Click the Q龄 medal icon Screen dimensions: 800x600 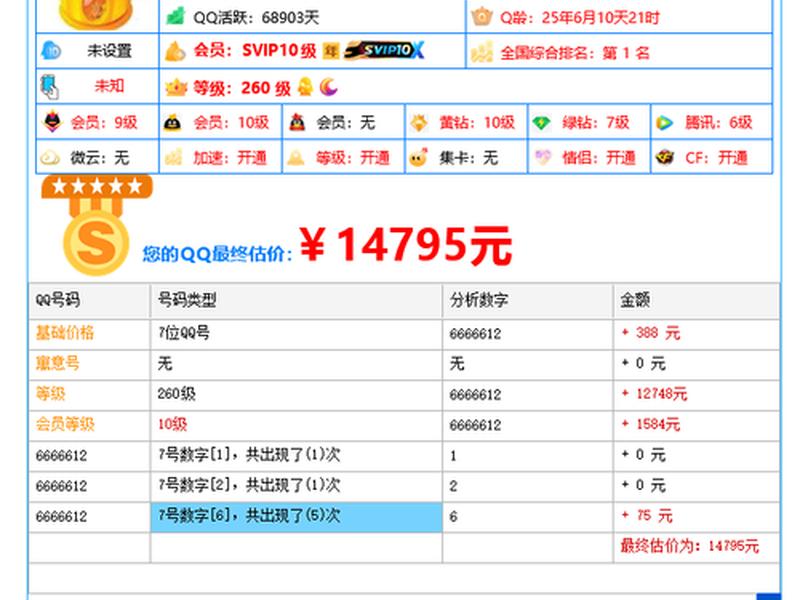point(481,16)
